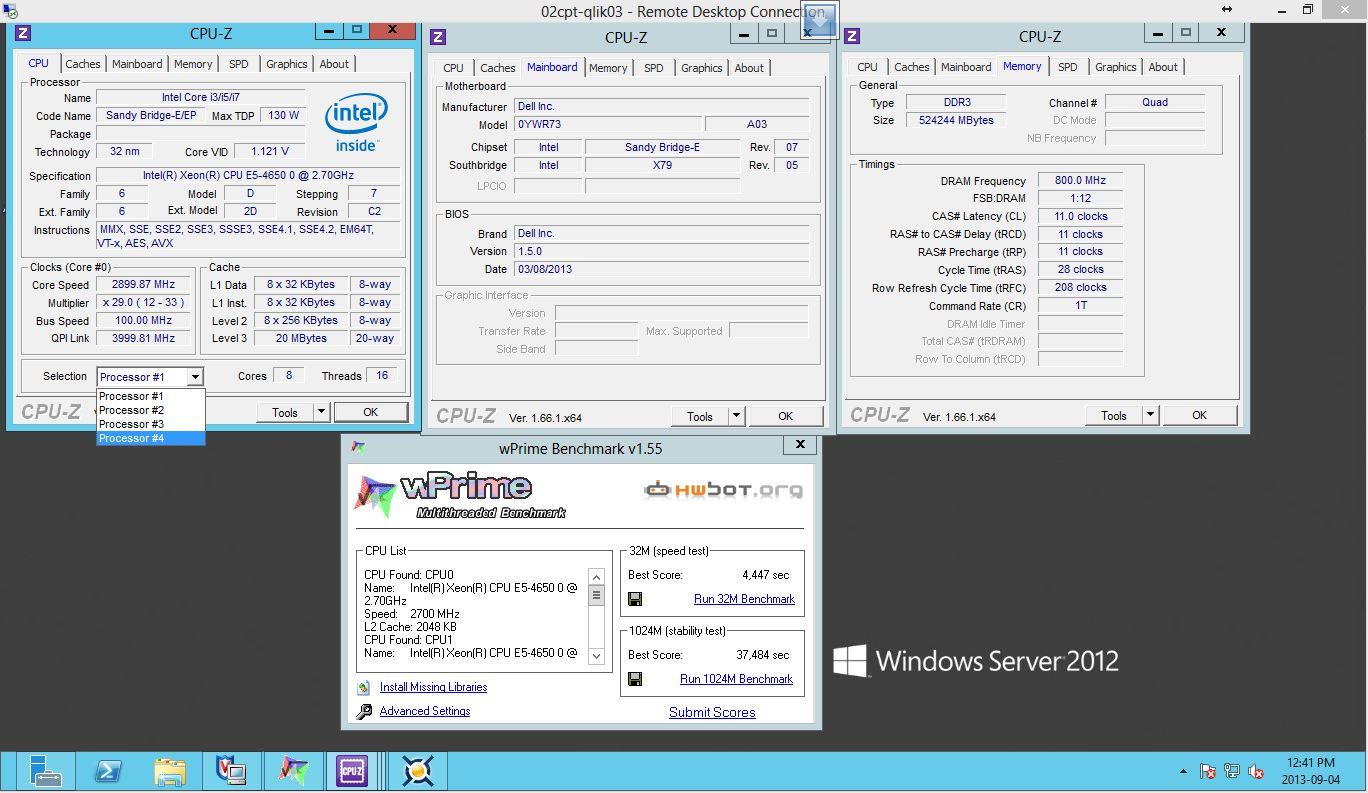Run the 1024M Benchmark
The width and height of the screenshot is (1368, 793).
click(x=736, y=679)
